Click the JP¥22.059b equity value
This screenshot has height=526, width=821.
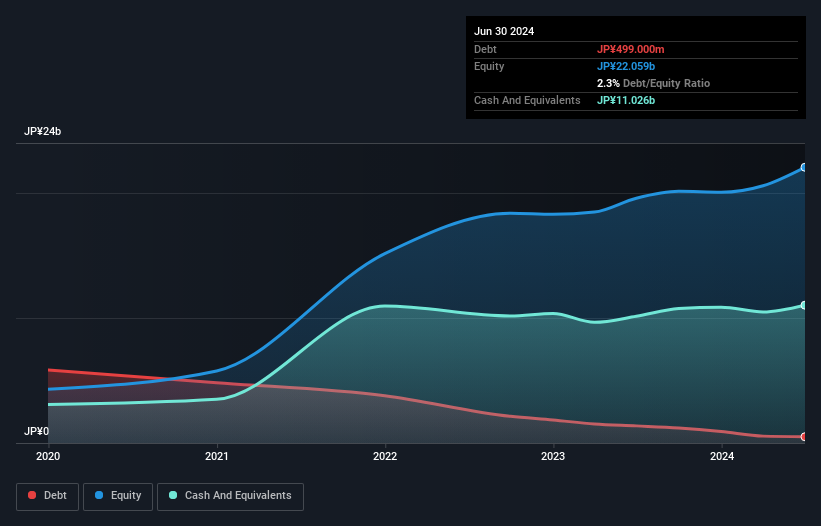pyautogui.click(x=626, y=66)
